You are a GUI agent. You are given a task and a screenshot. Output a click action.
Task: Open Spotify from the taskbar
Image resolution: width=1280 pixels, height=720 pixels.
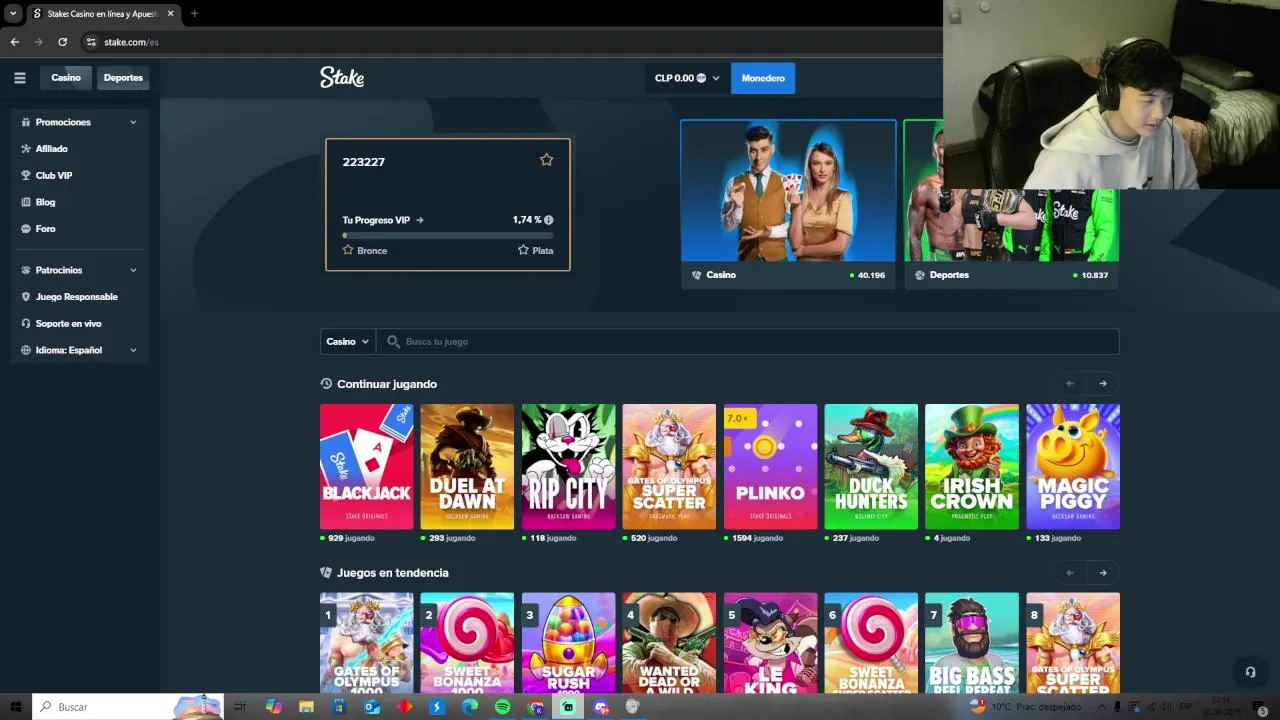pyautogui.click(x=503, y=707)
